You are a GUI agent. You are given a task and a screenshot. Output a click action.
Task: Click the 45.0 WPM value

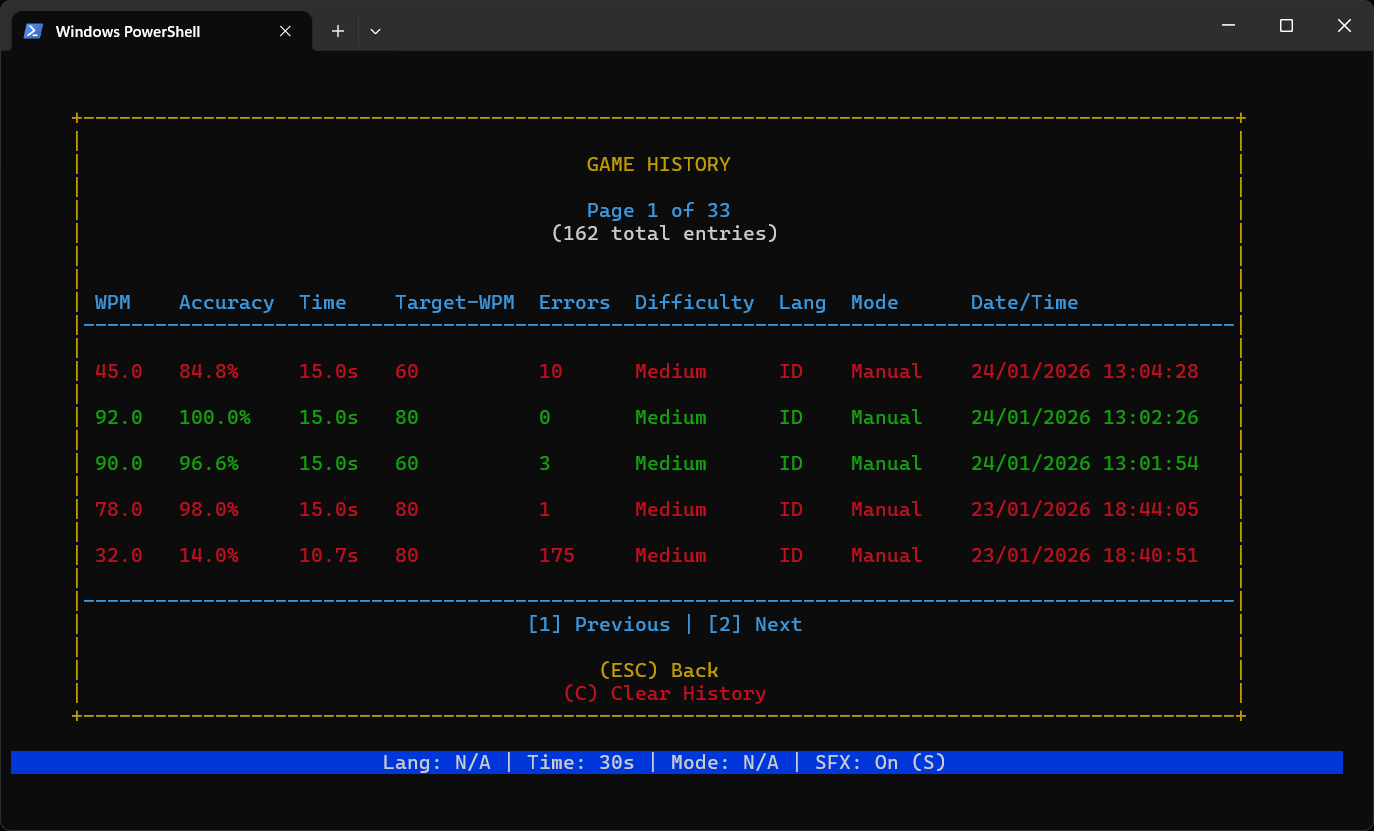pyautogui.click(x=119, y=371)
